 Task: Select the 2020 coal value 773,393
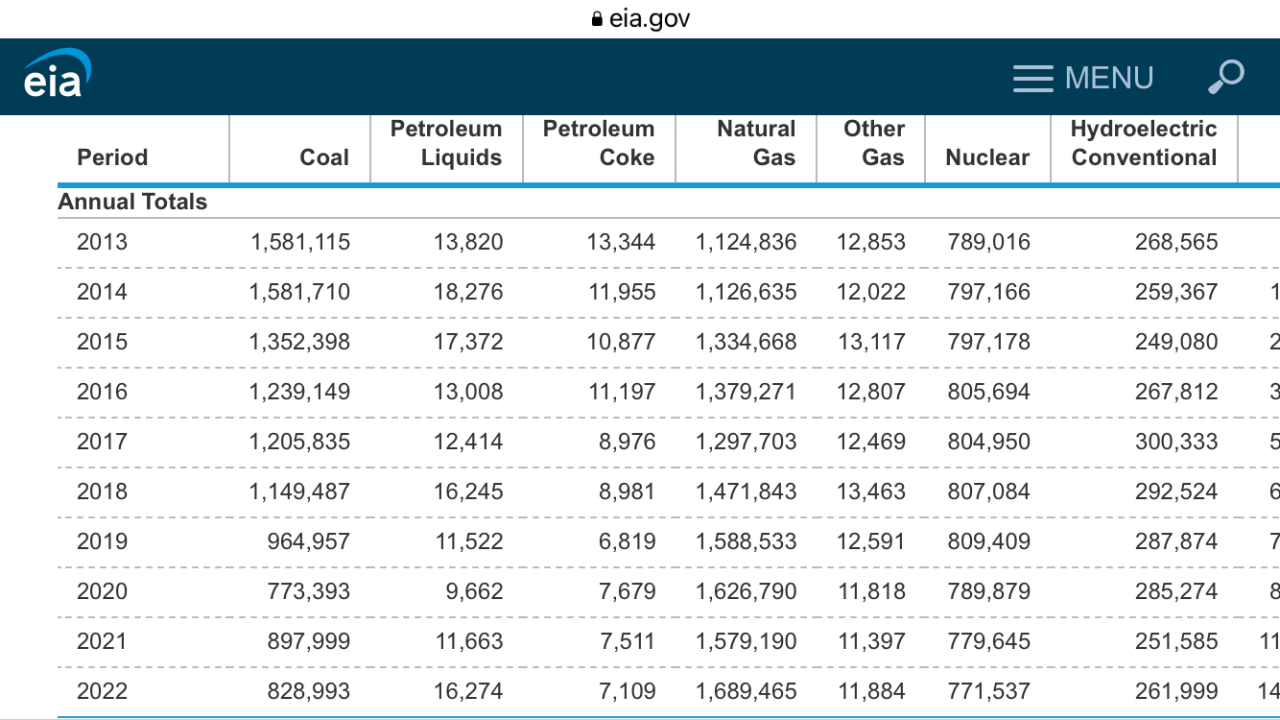click(x=308, y=591)
